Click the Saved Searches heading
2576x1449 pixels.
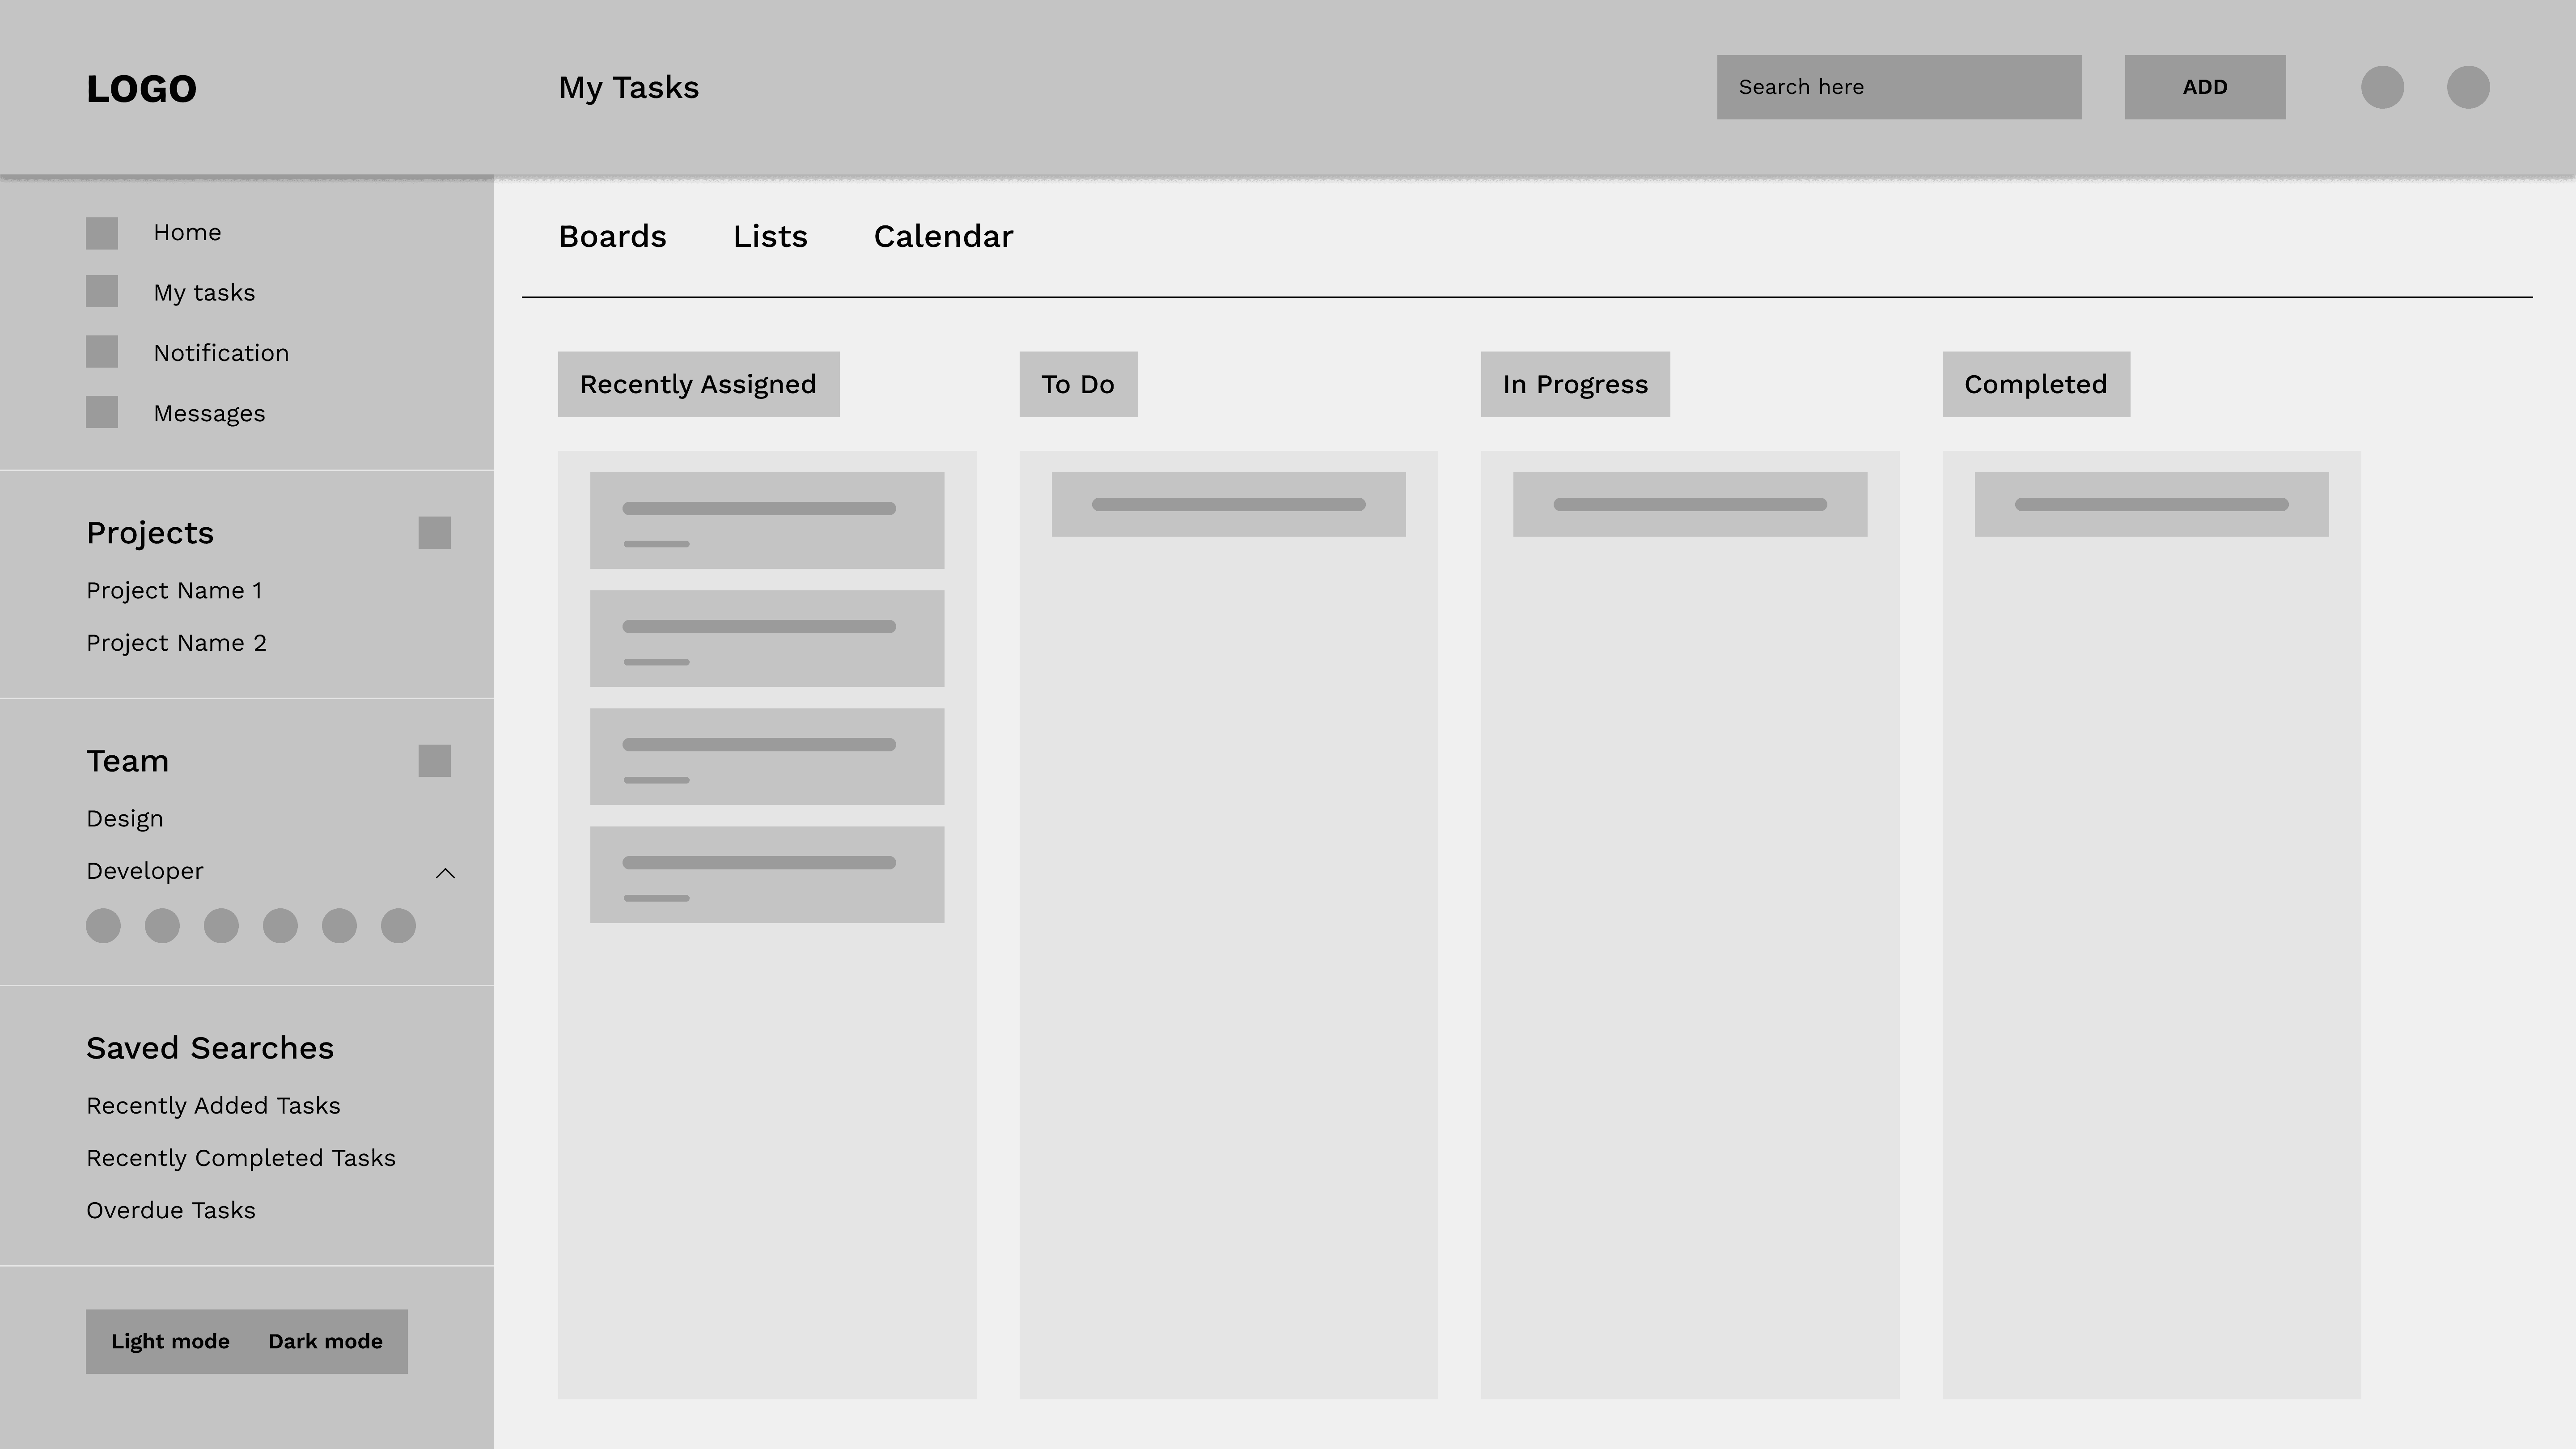pyautogui.click(x=210, y=1048)
